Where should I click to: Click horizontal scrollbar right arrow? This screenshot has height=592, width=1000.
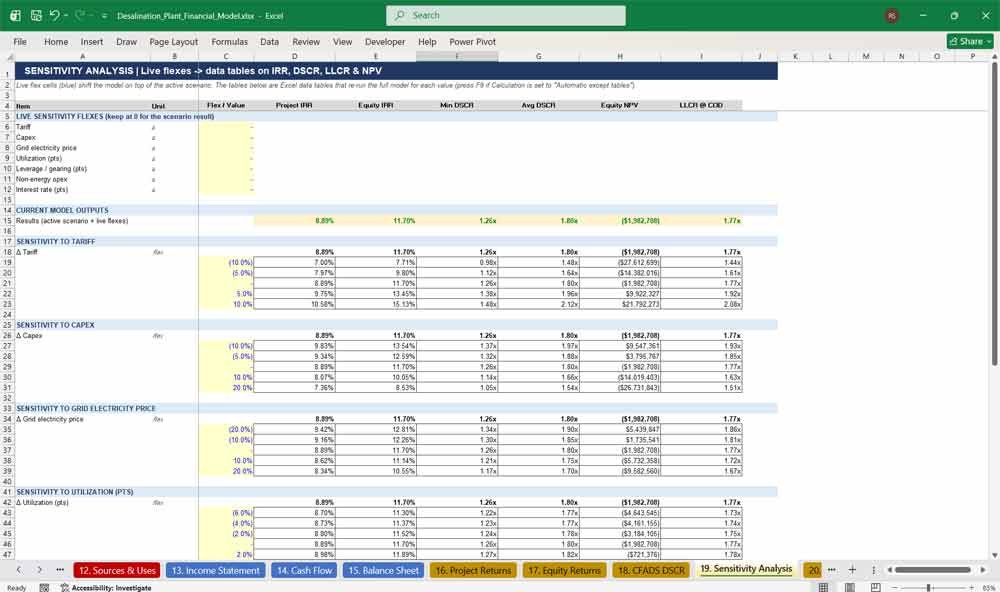point(983,570)
